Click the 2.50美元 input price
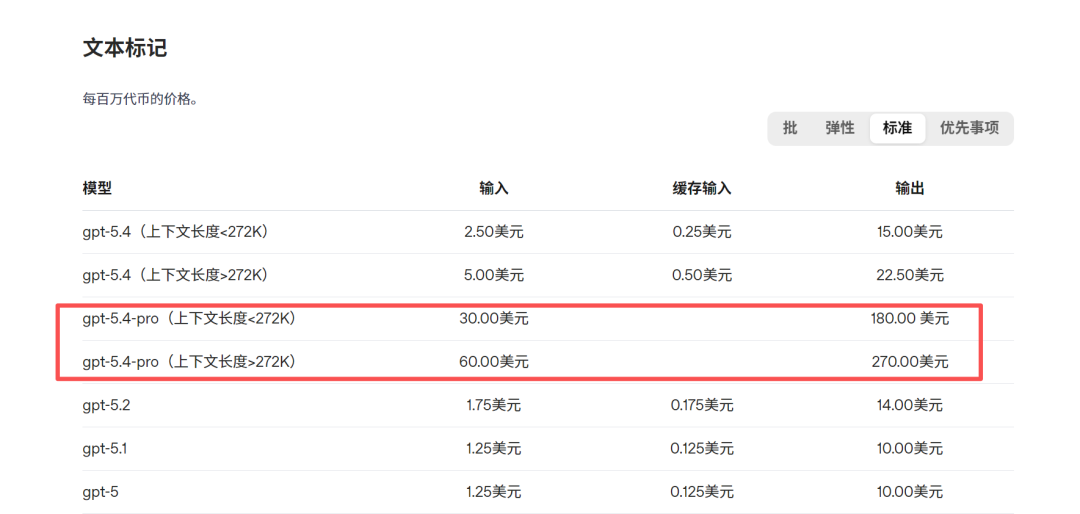 [x=494, y=232]
